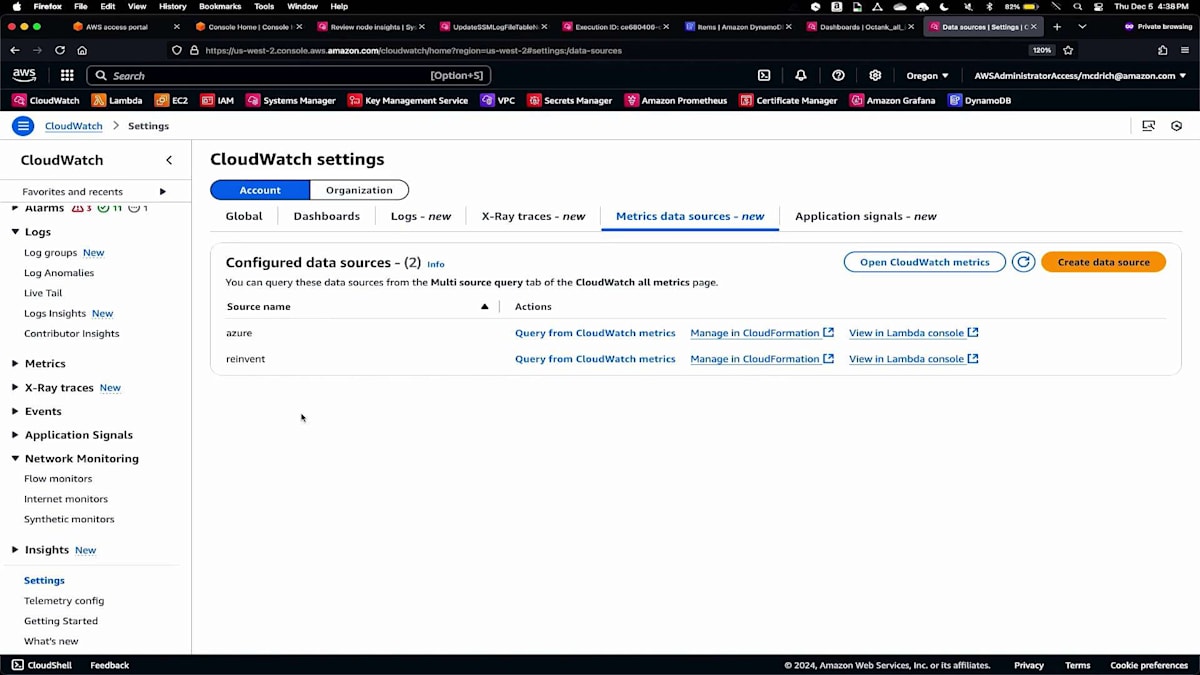1200x675 pixels.
Task: Switch to the Application signals - new tab
Action: 866,216
